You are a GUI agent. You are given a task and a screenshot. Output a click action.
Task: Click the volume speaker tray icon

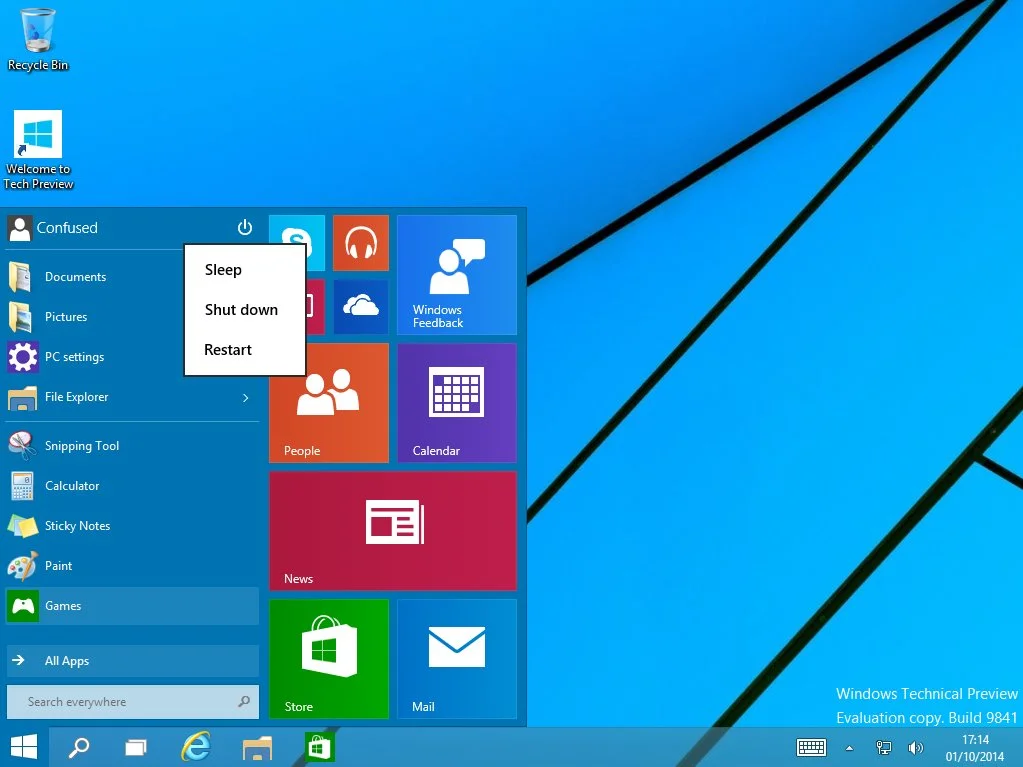(x=916, y=747)
